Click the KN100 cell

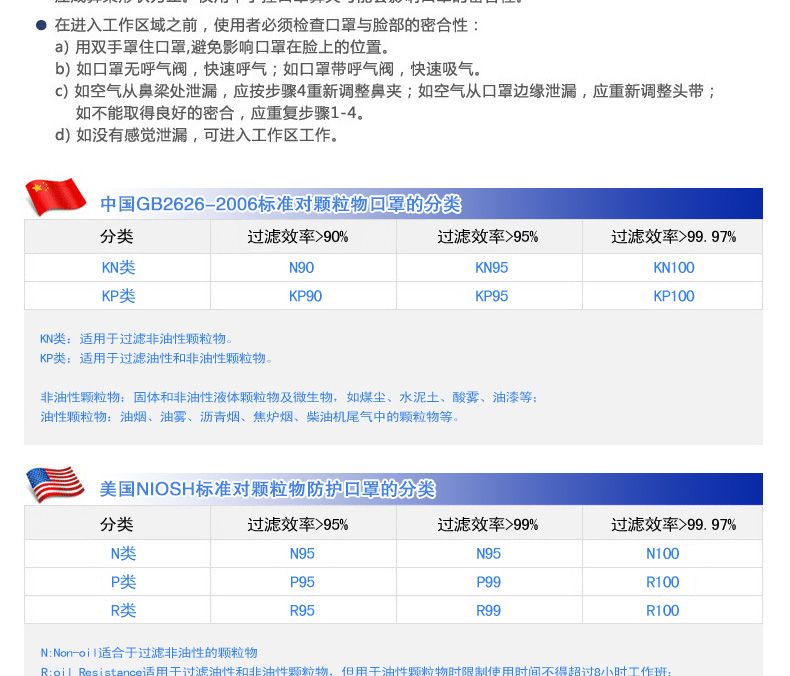pos(673,268)
